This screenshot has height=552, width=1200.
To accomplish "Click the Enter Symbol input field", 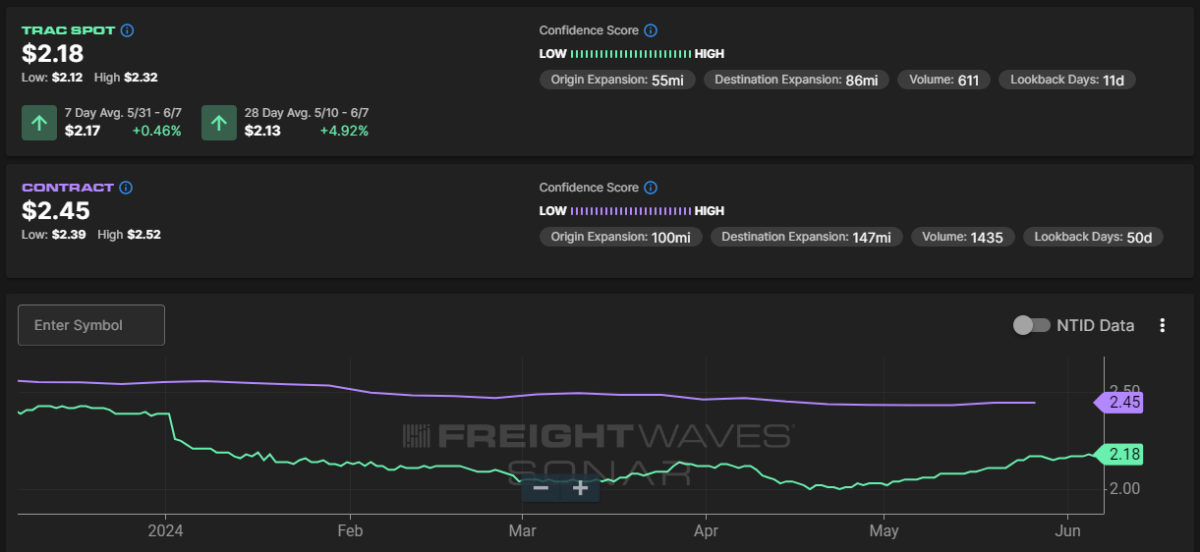I will pos(91,325).
